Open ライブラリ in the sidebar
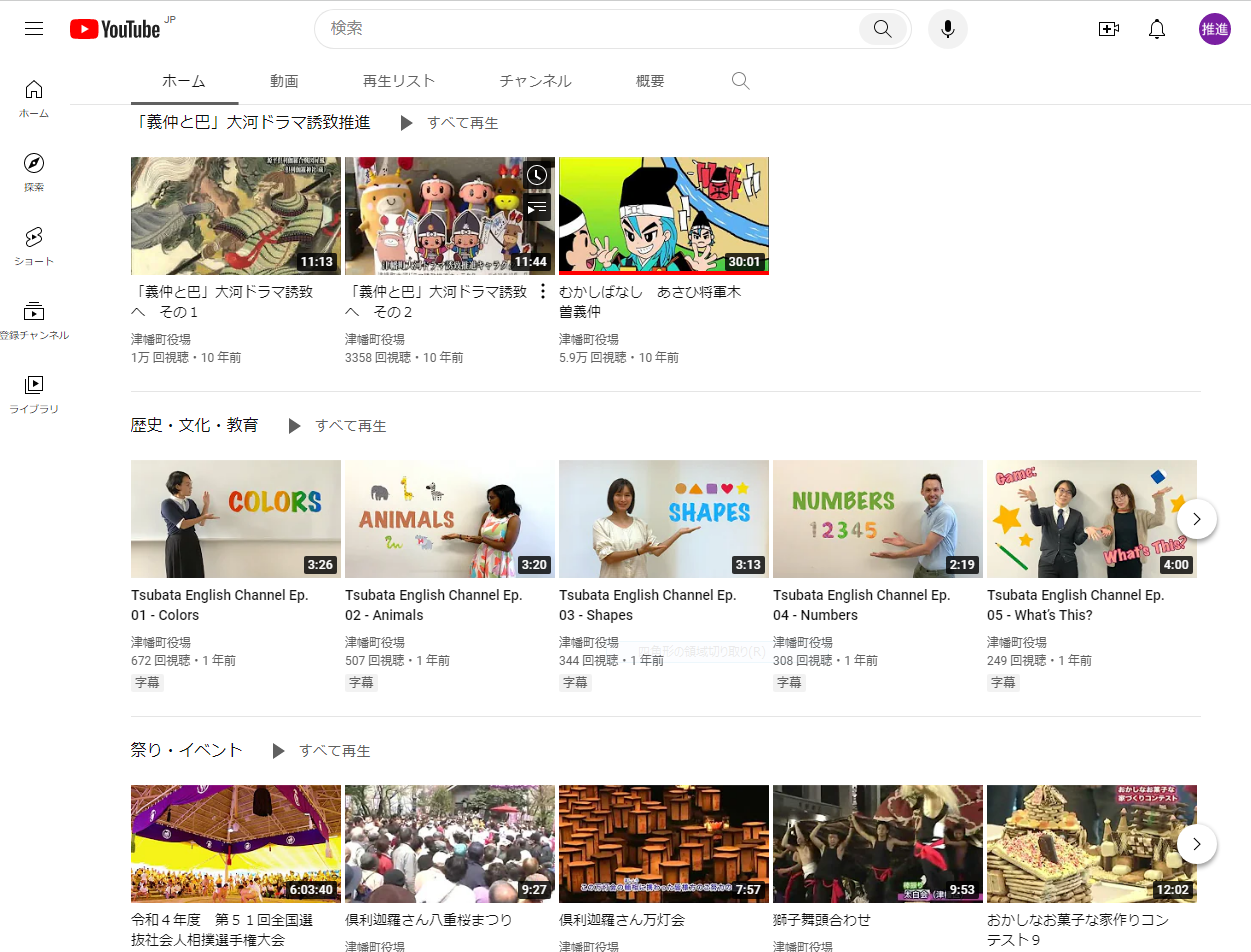 point(34,394)
